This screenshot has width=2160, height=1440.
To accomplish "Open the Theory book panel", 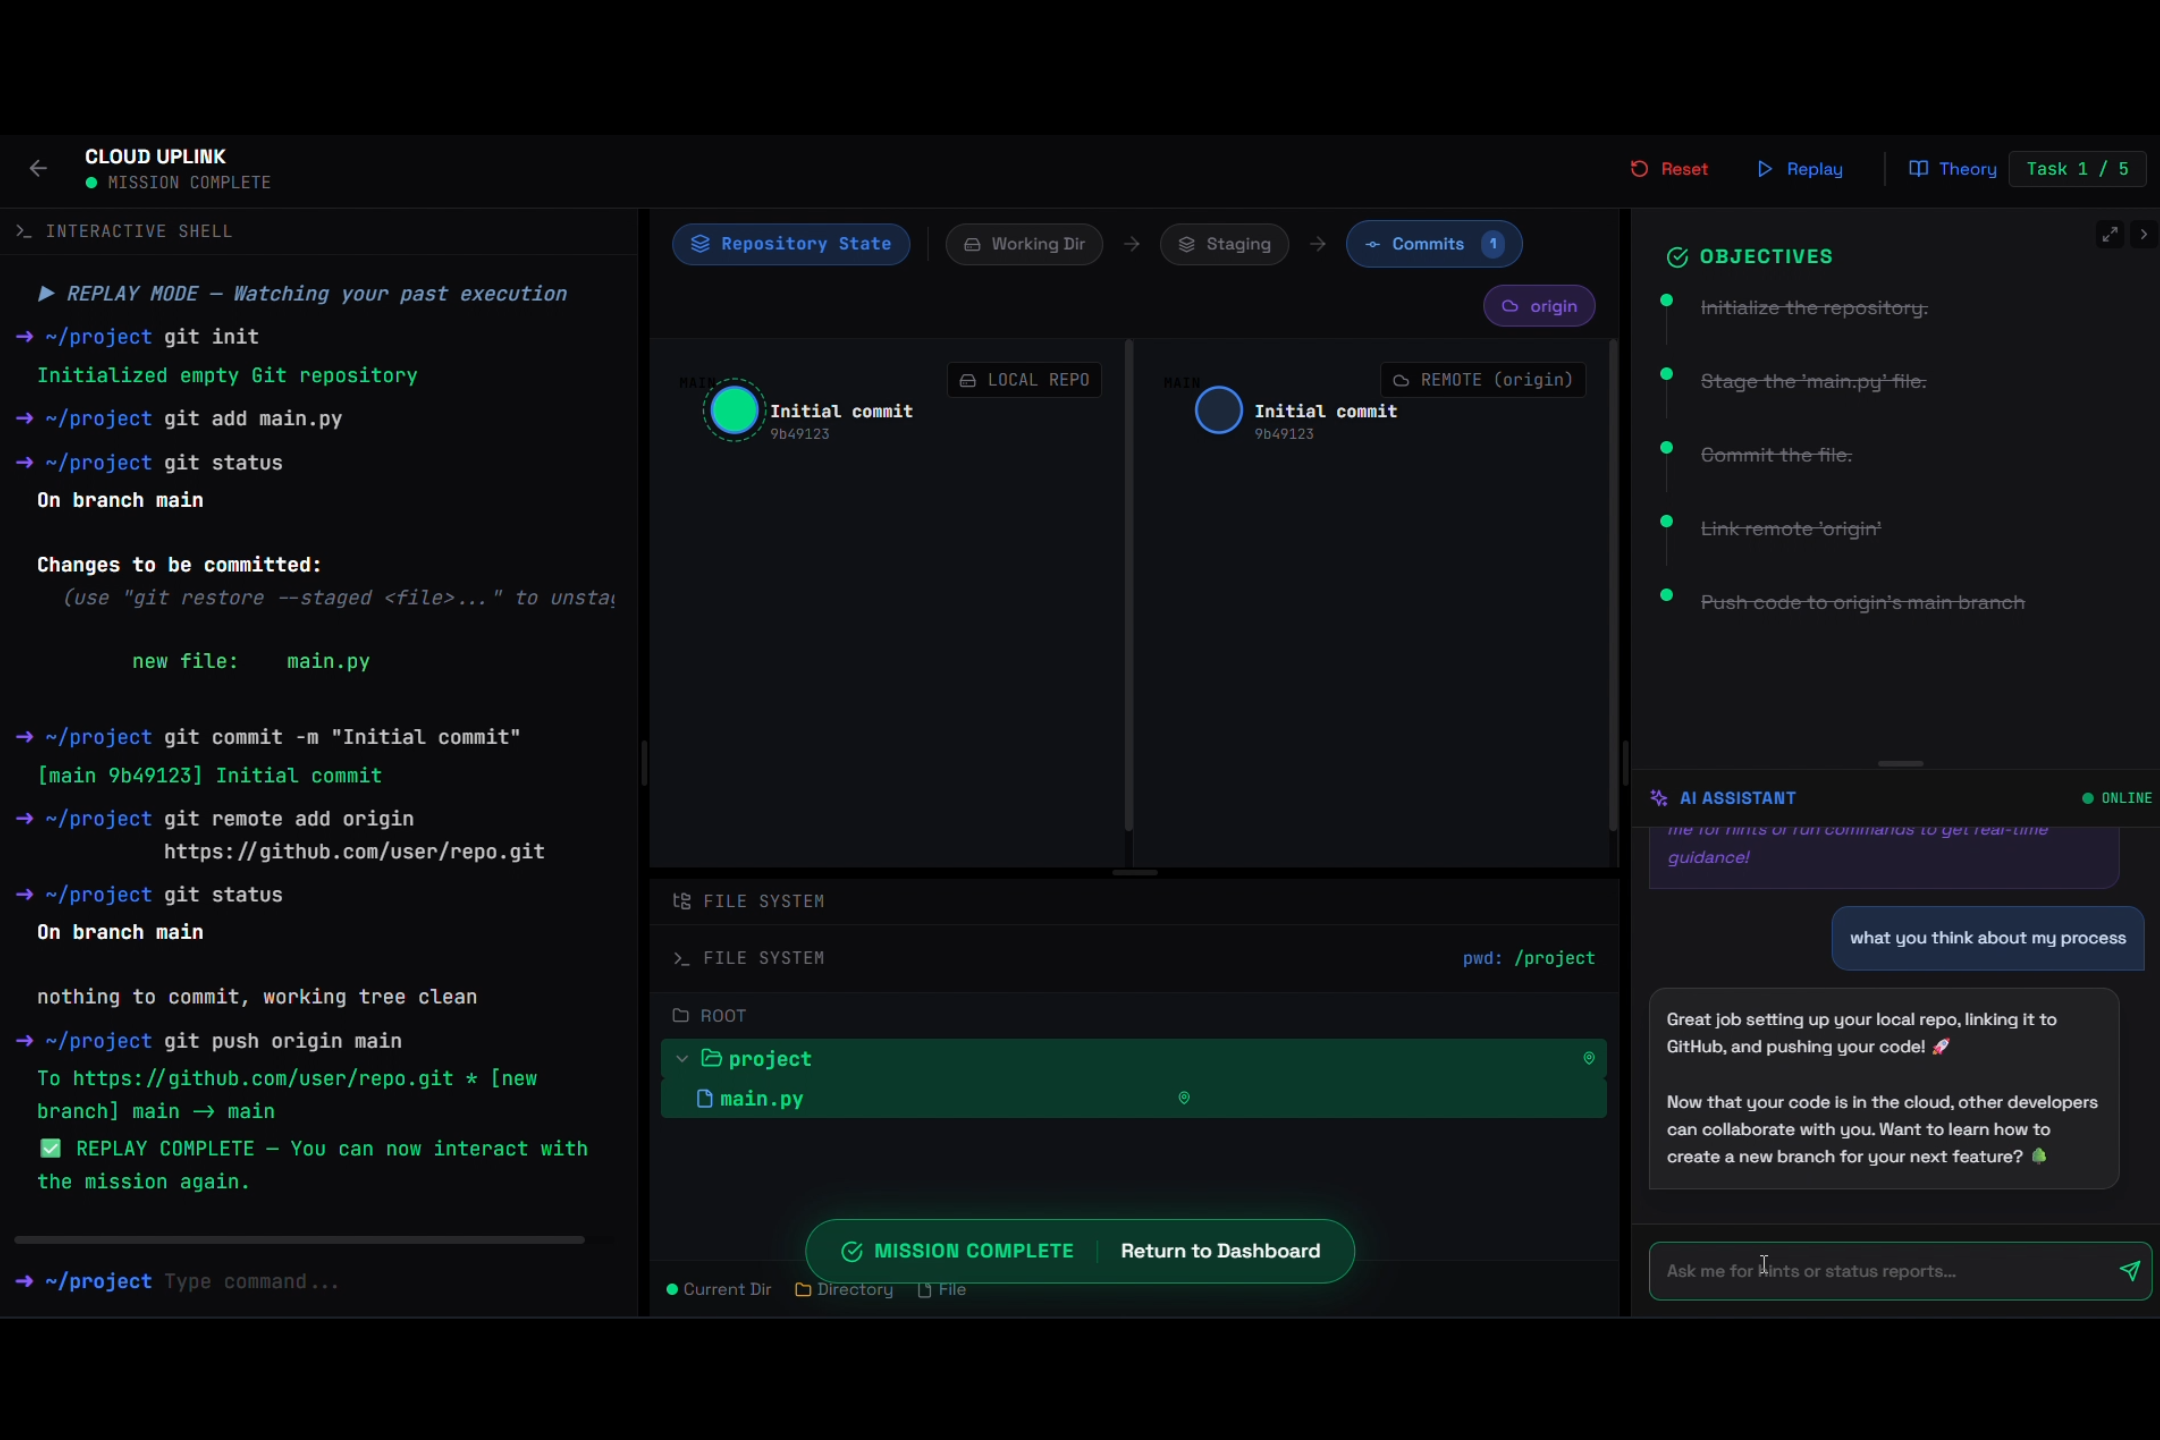I will click(1952, 169).
